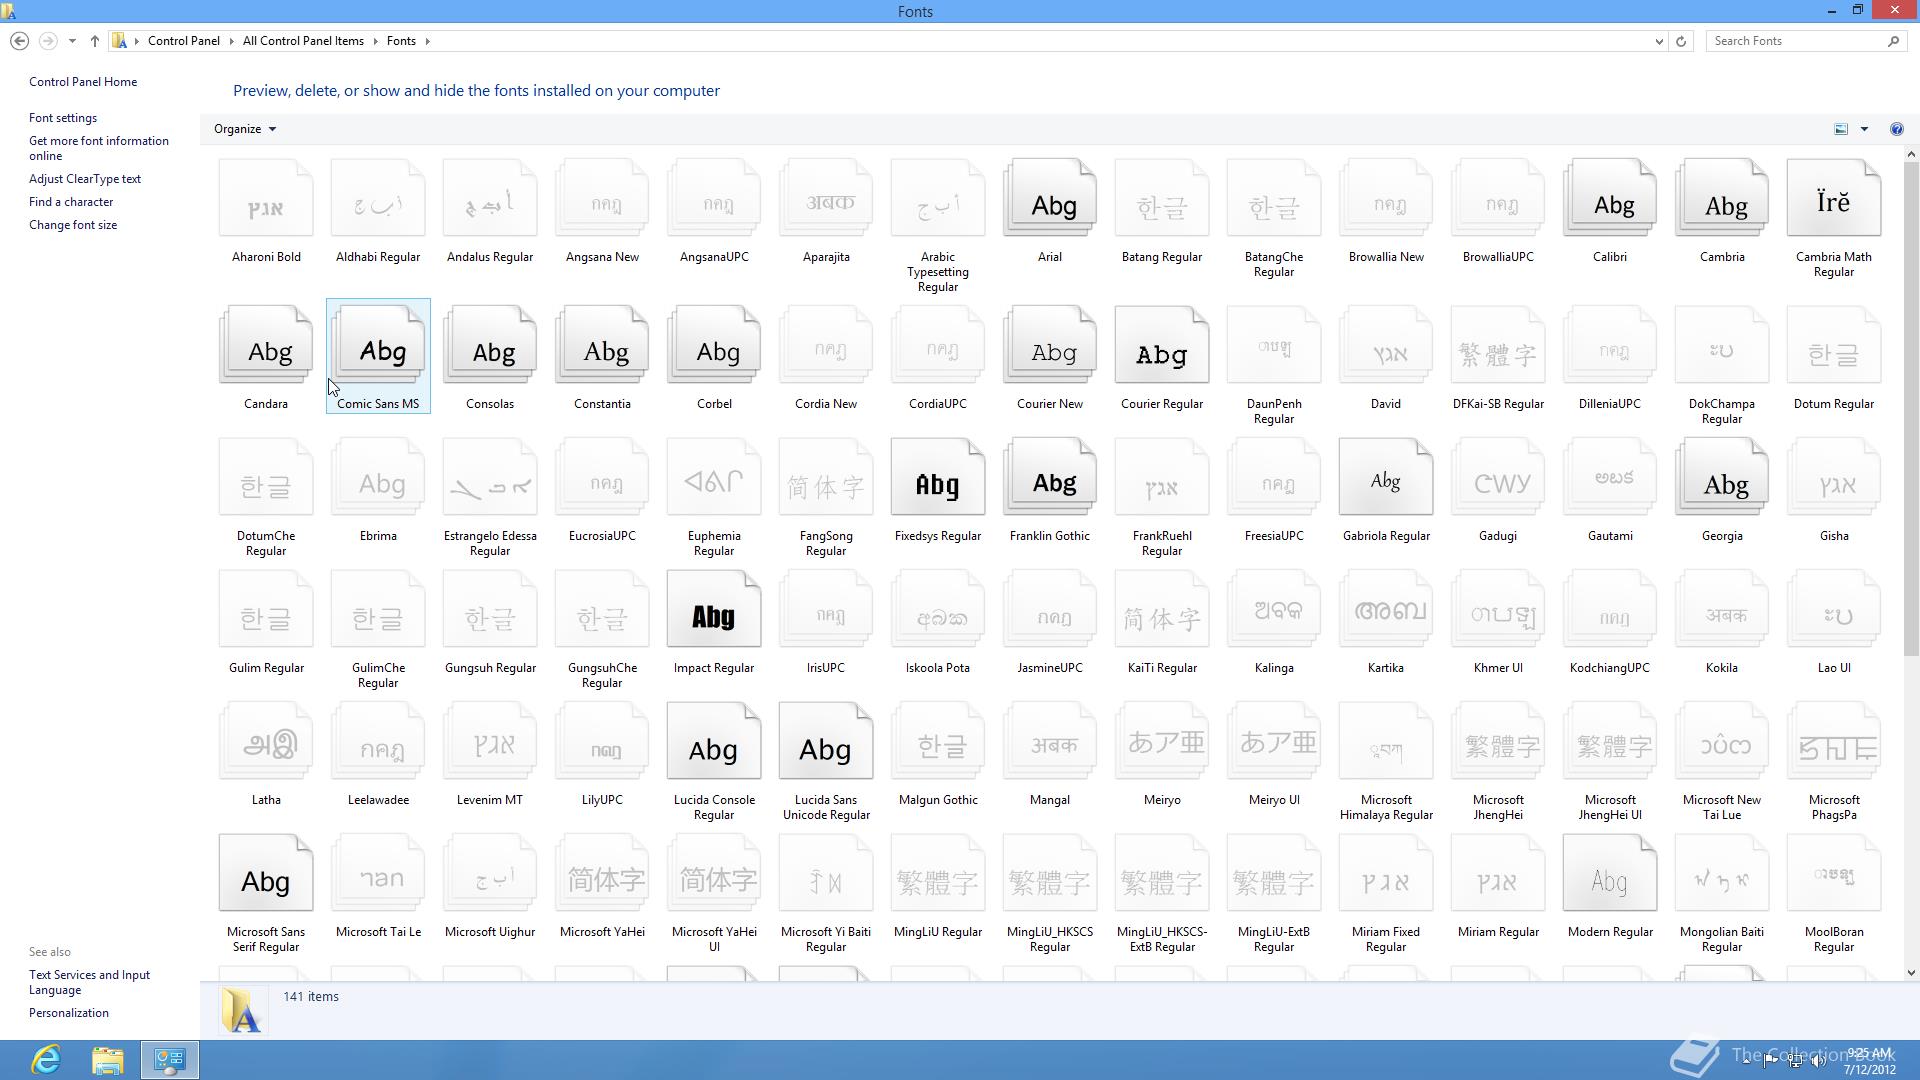Open the recent locations dropdown arrow

pyautogui.click(x=72, y=41)
